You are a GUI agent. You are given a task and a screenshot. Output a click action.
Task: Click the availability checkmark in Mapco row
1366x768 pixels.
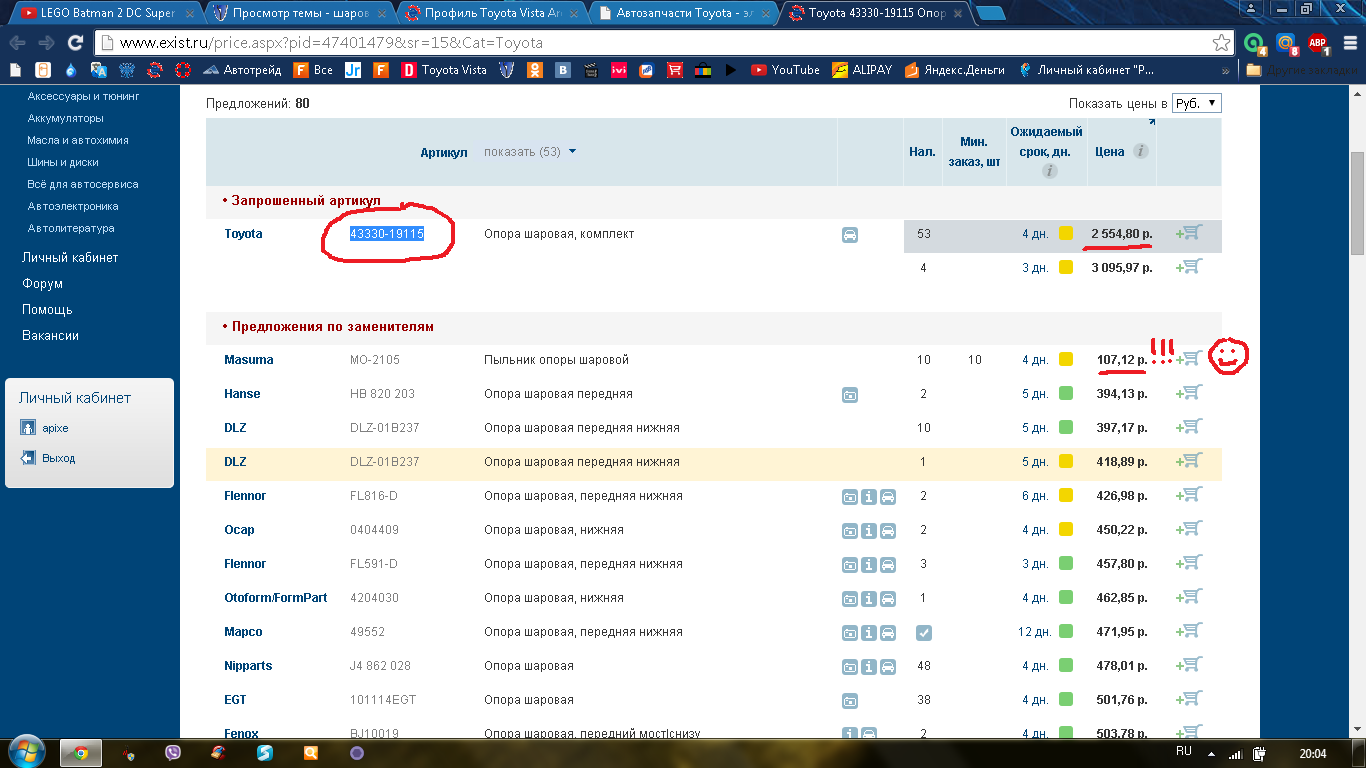tap(923, 632)
